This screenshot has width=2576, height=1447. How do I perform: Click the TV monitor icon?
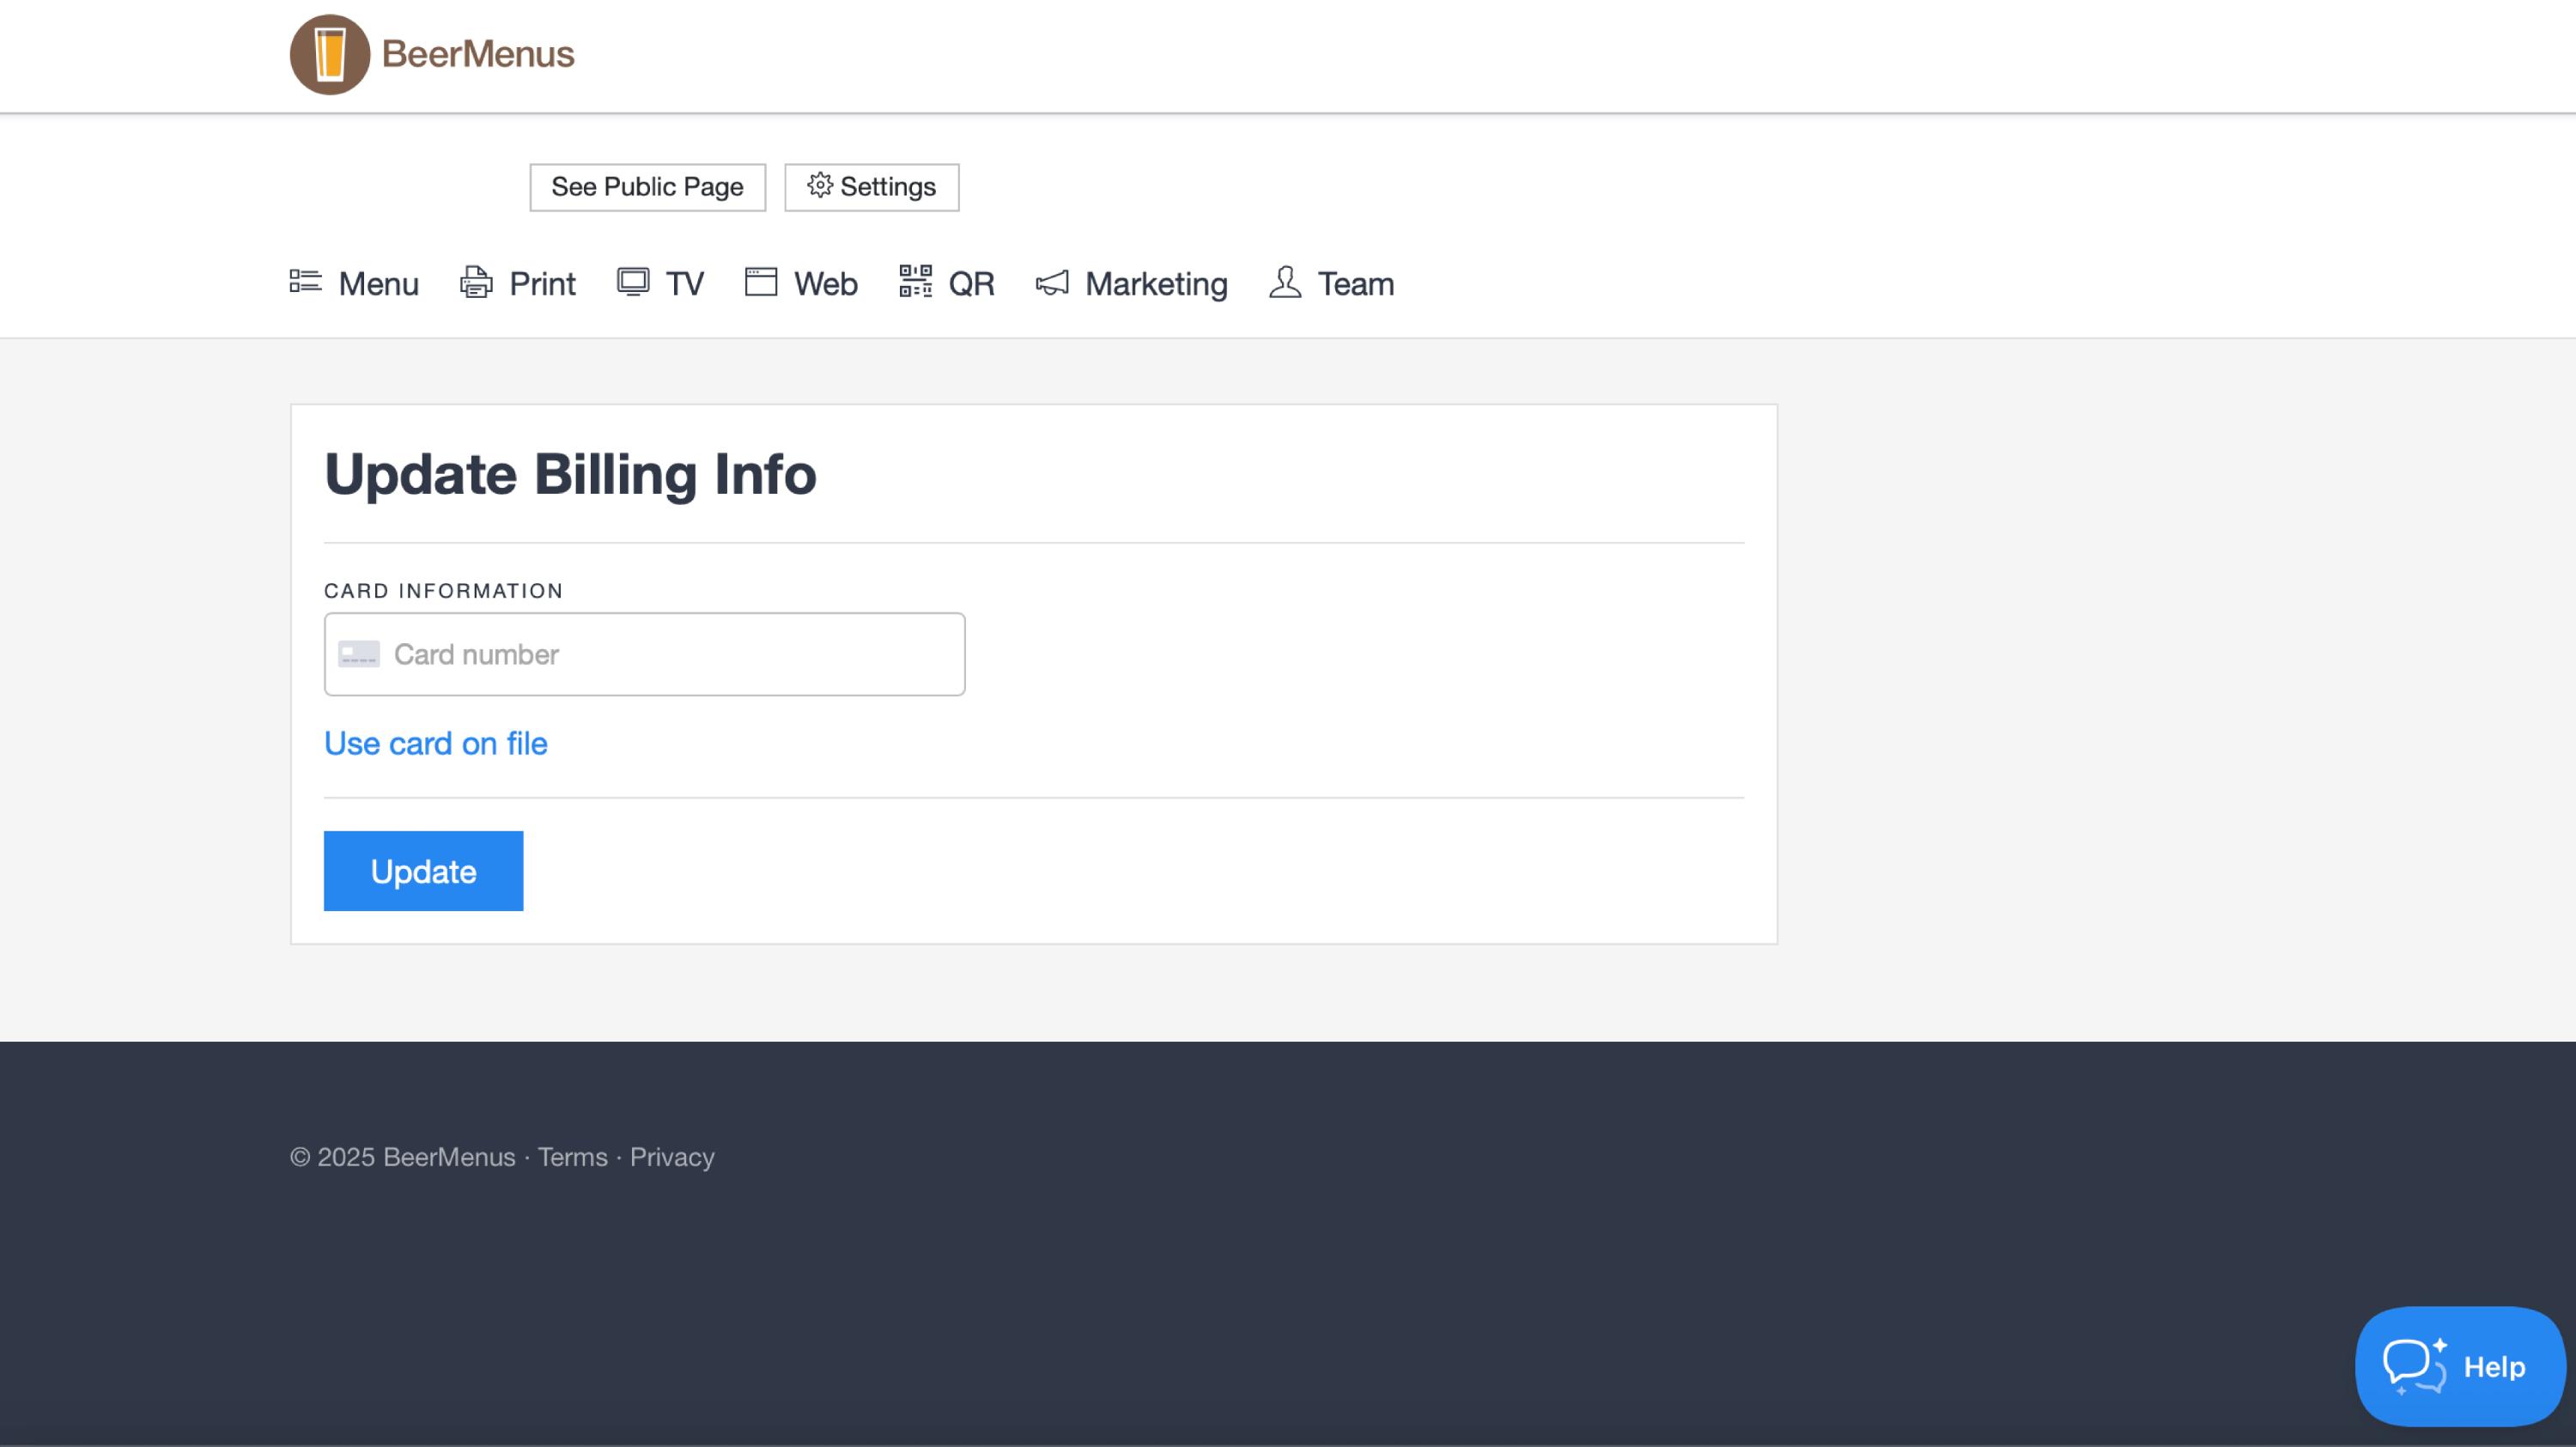[633, 282]
